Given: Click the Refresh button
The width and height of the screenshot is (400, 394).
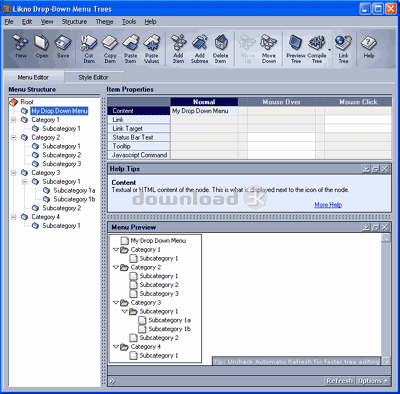Looking at the screenshot, I should tap(340, 381).
